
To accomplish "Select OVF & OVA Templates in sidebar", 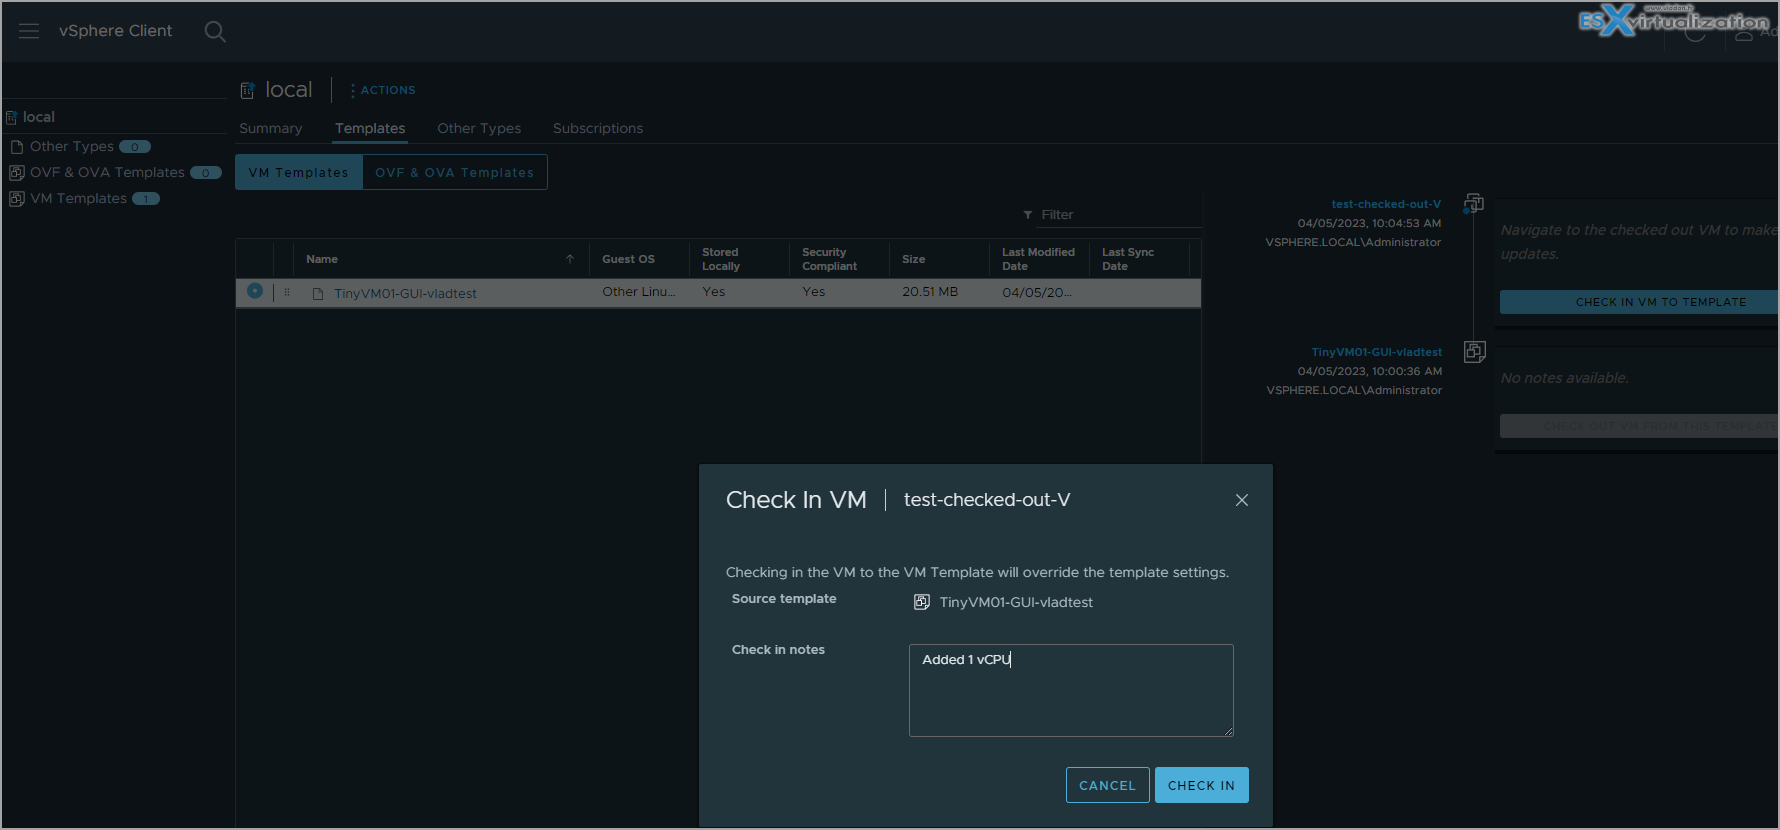I will (107, 172).
